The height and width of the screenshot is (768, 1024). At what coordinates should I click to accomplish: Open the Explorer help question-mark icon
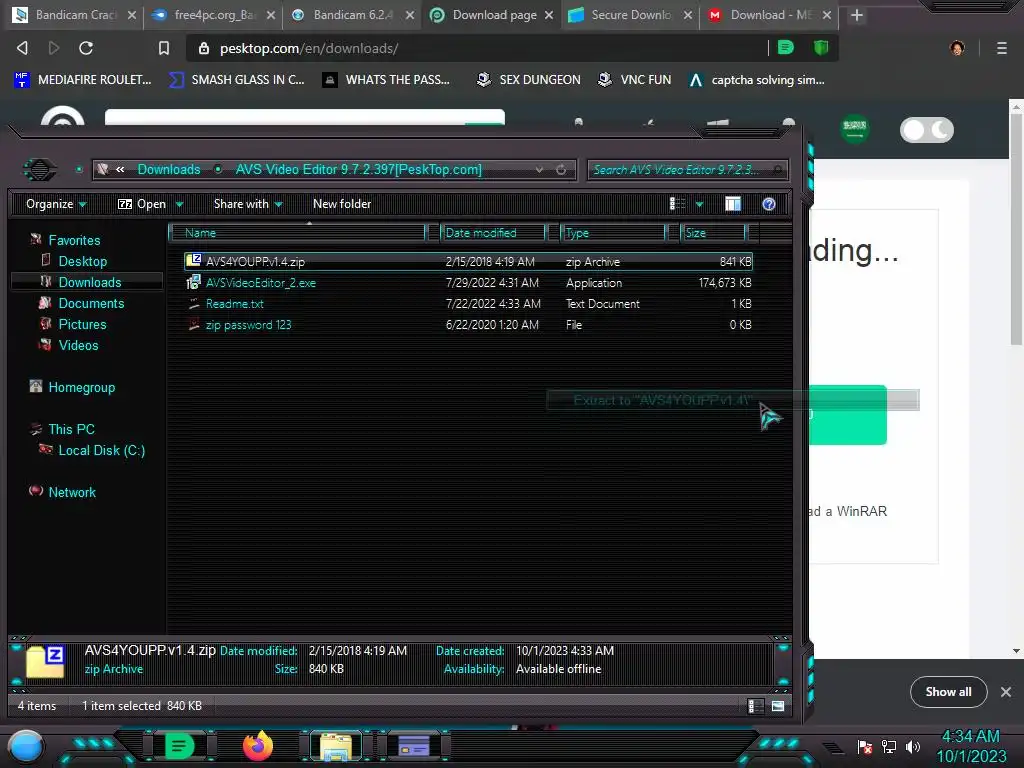tap(769, 204)
